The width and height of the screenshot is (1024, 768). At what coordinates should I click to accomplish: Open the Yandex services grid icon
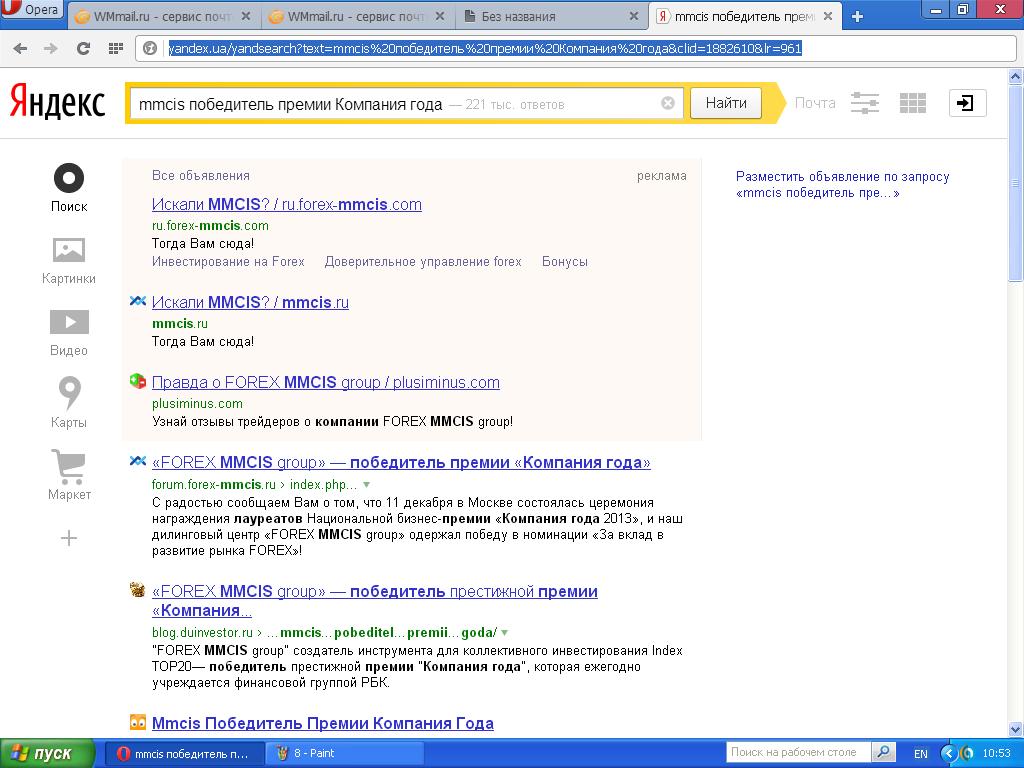pyautogui.click(x=912, y=103)
